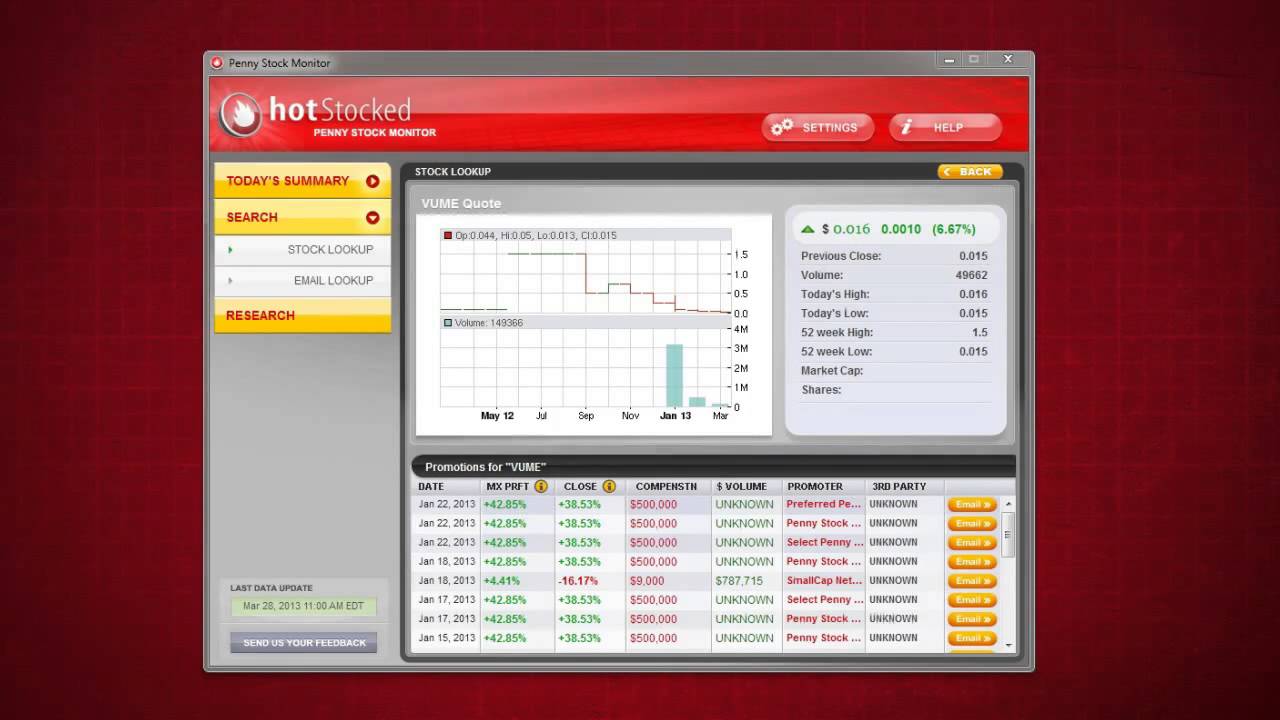Click the arrow icon on Today's Summary
Screen dimensions: 1280x720
(372, 181)
